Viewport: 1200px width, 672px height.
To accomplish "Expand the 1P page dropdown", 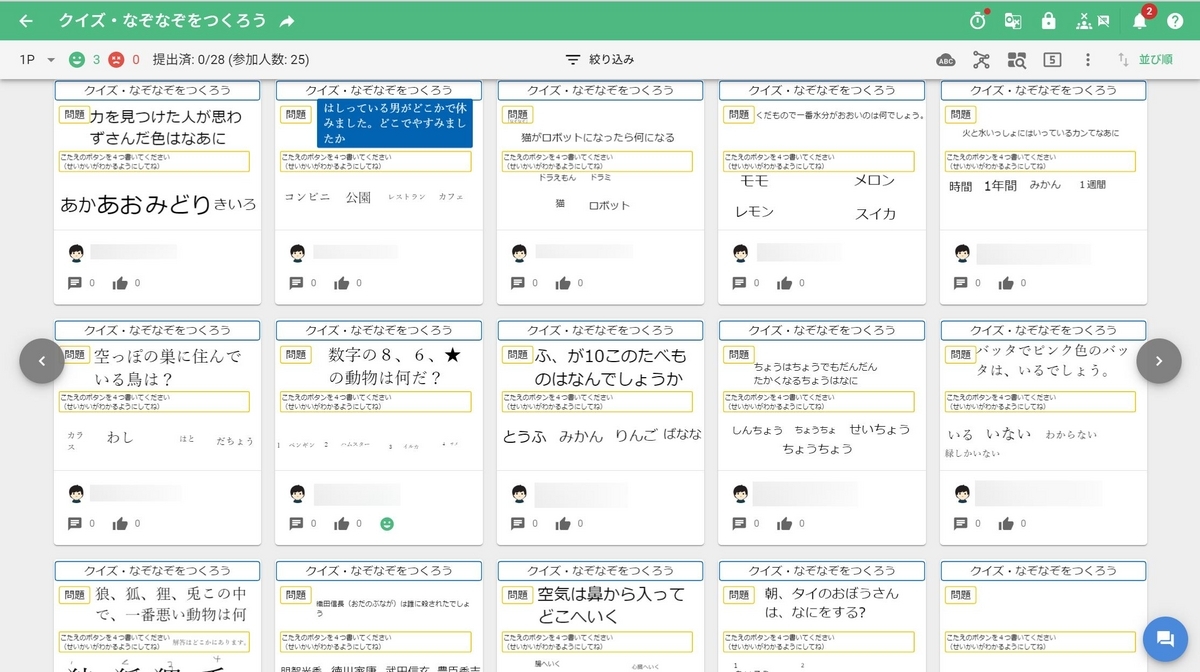I will (37, 60).
